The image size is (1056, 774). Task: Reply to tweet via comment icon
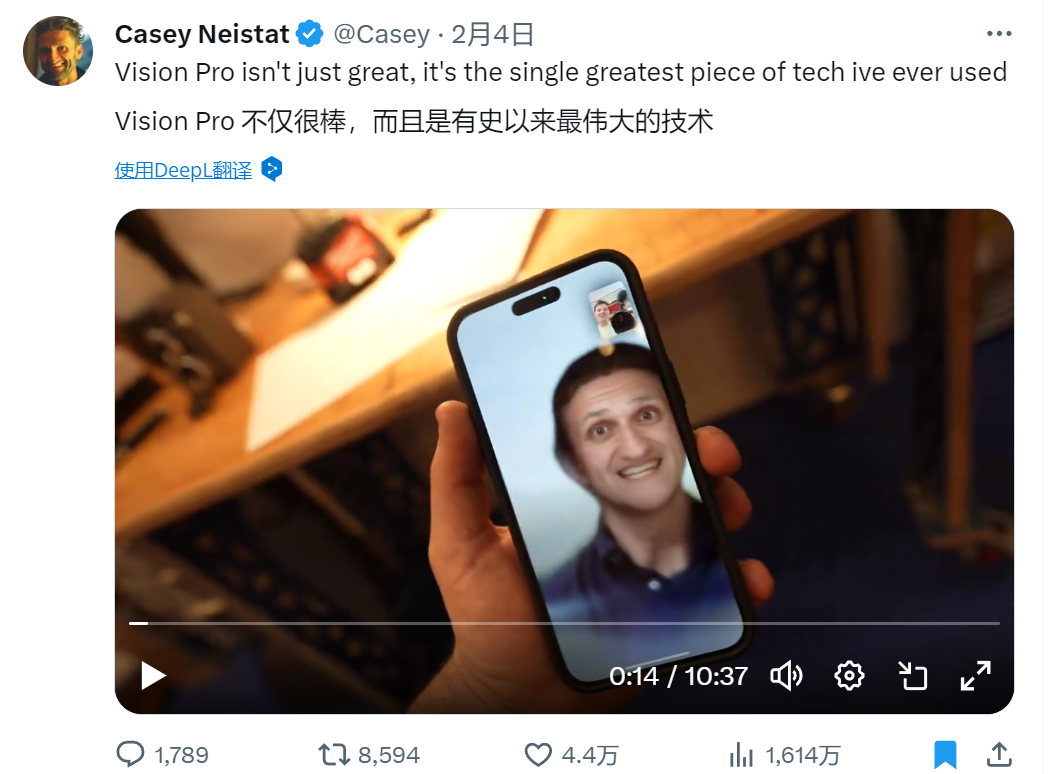tap(131, 754)
